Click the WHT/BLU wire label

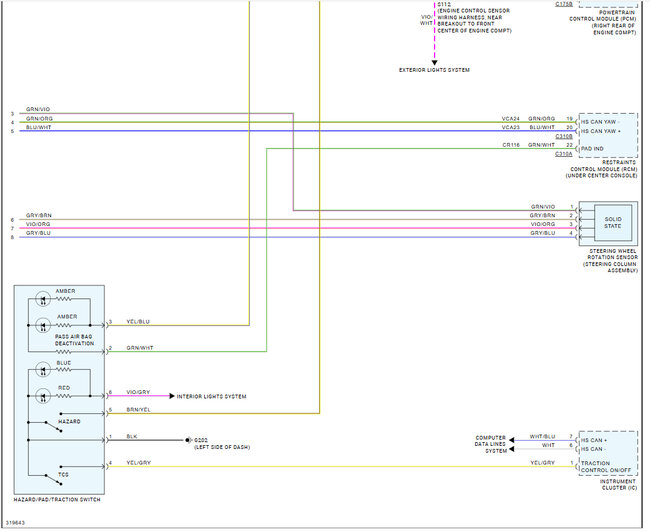(542, 437)
